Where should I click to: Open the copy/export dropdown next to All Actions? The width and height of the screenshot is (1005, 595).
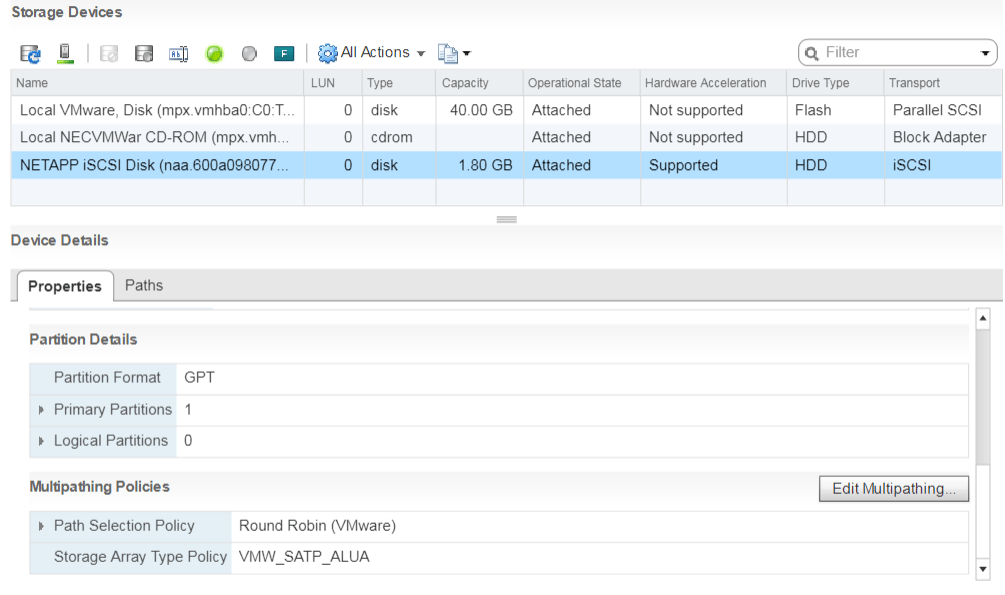454,53
